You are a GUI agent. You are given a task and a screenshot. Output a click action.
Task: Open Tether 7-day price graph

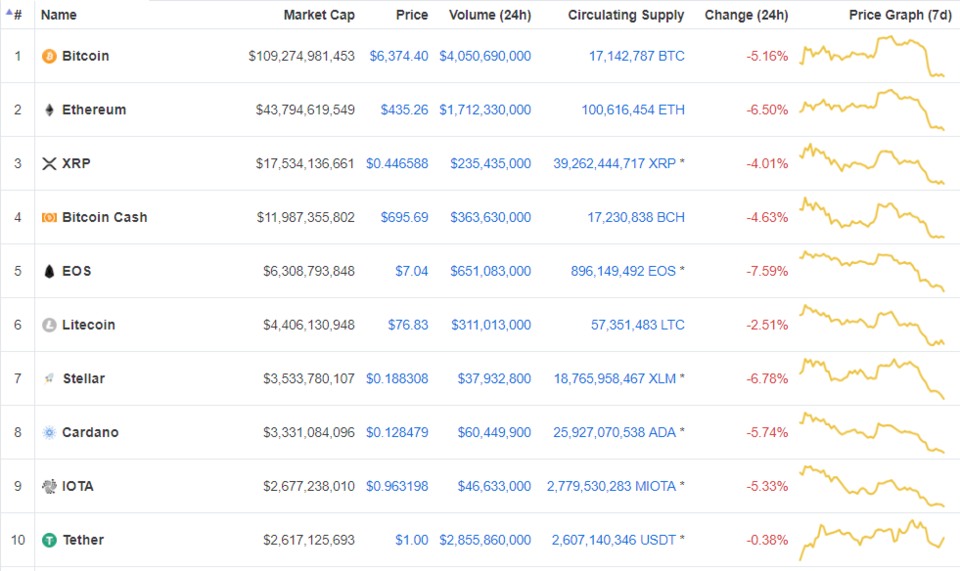pyautogui.click(x=872, y=540)
